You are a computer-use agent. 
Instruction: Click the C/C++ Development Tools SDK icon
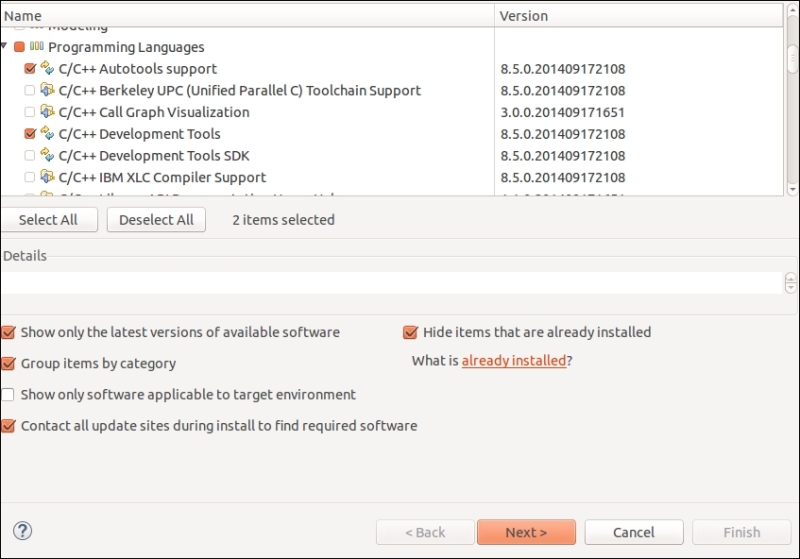pos(47,155)
